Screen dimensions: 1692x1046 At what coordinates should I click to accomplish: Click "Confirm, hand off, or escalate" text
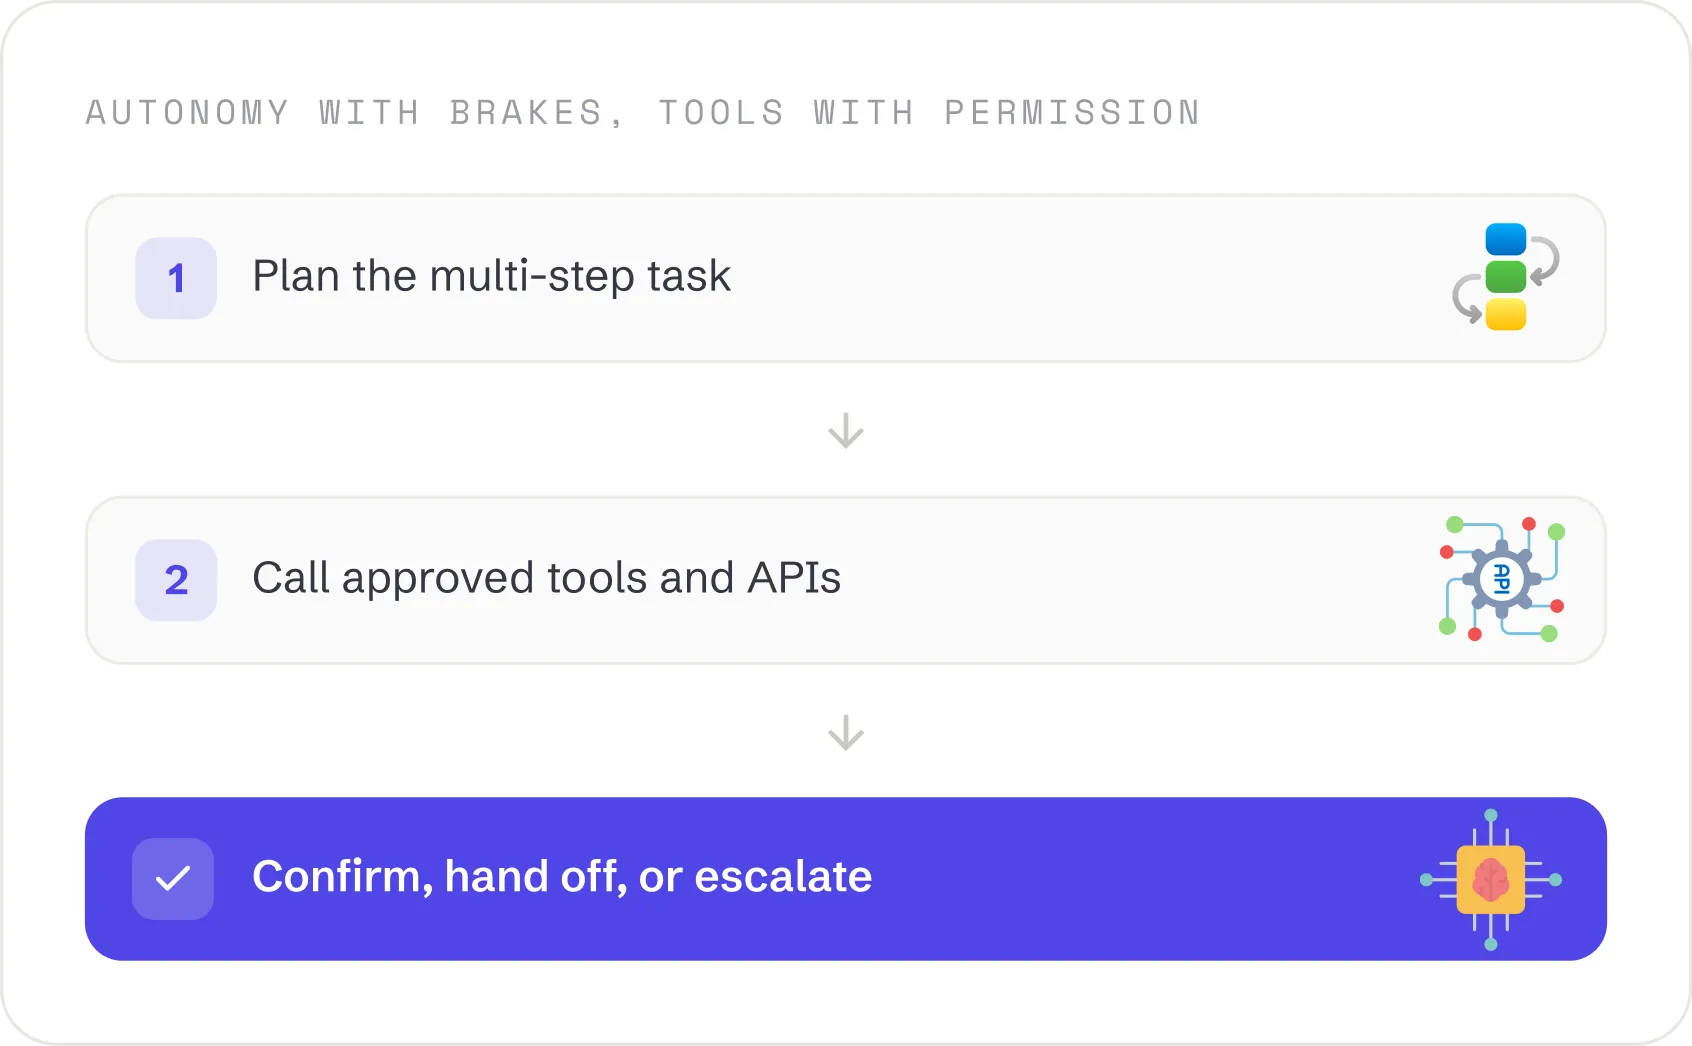[x=562, y=876]
